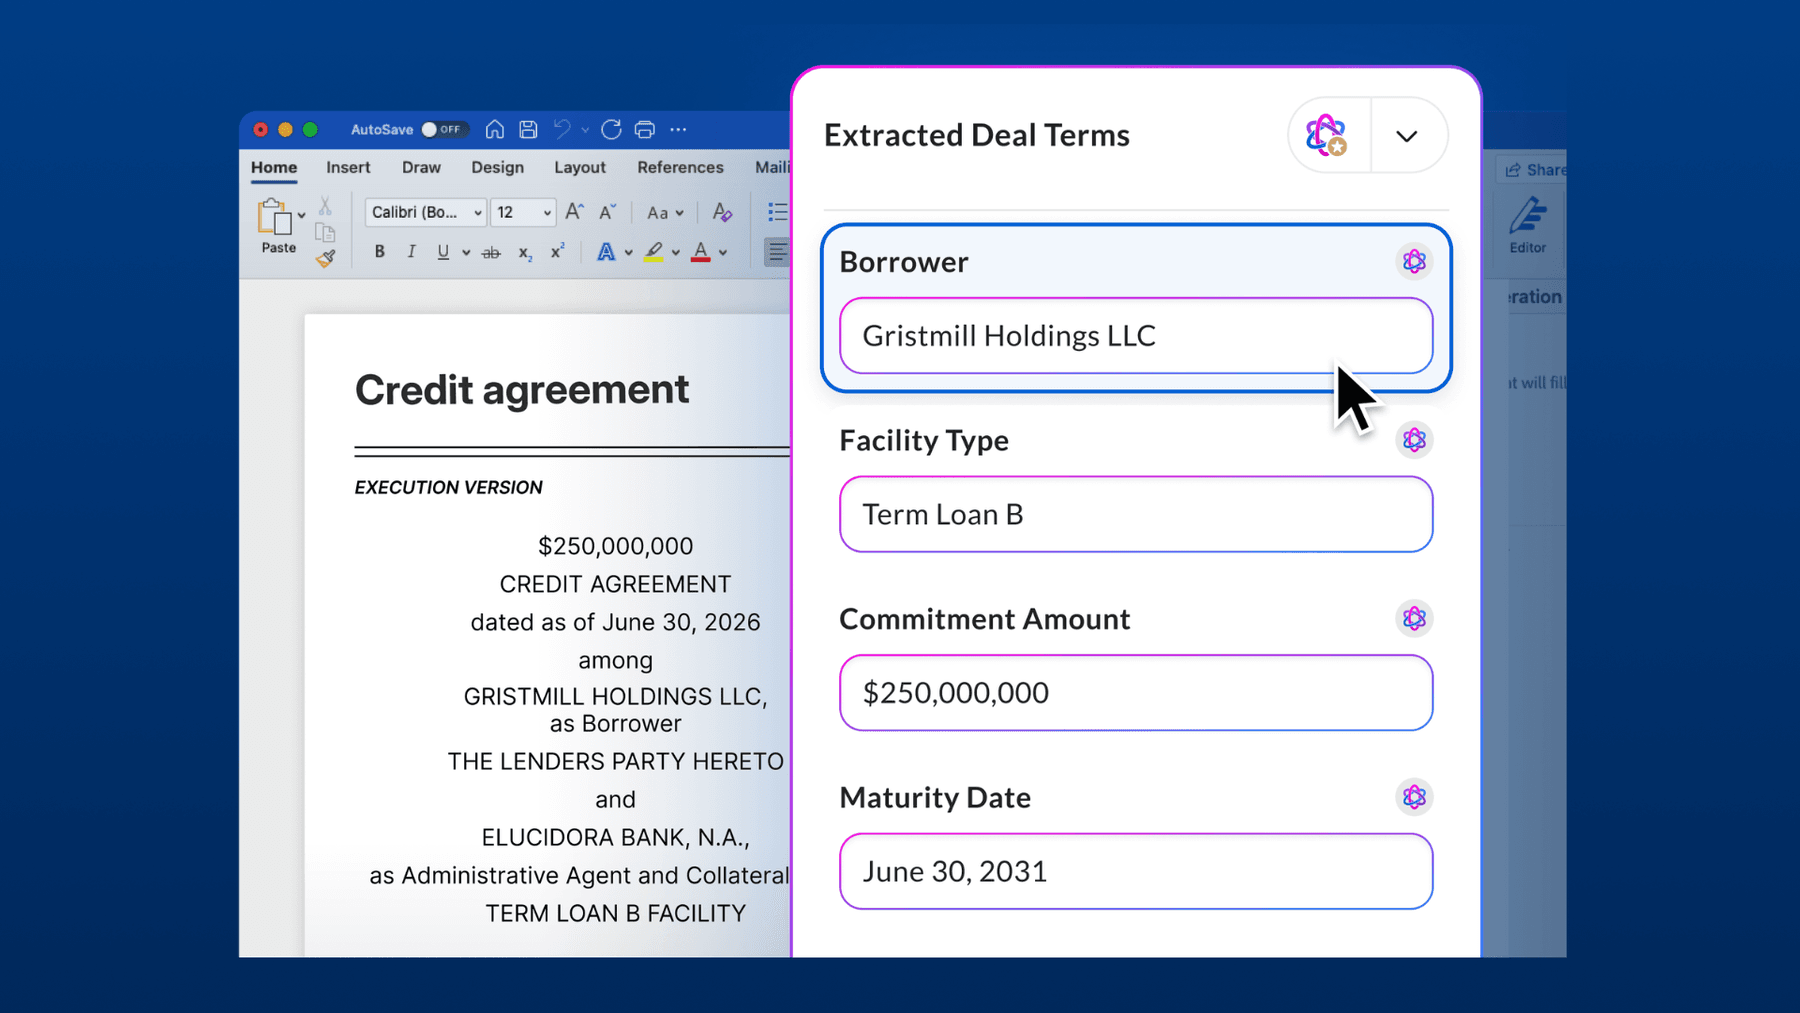Open the Draw ribbon tab
This screenshot has width=1800, height=1013.
pos(421,167)
